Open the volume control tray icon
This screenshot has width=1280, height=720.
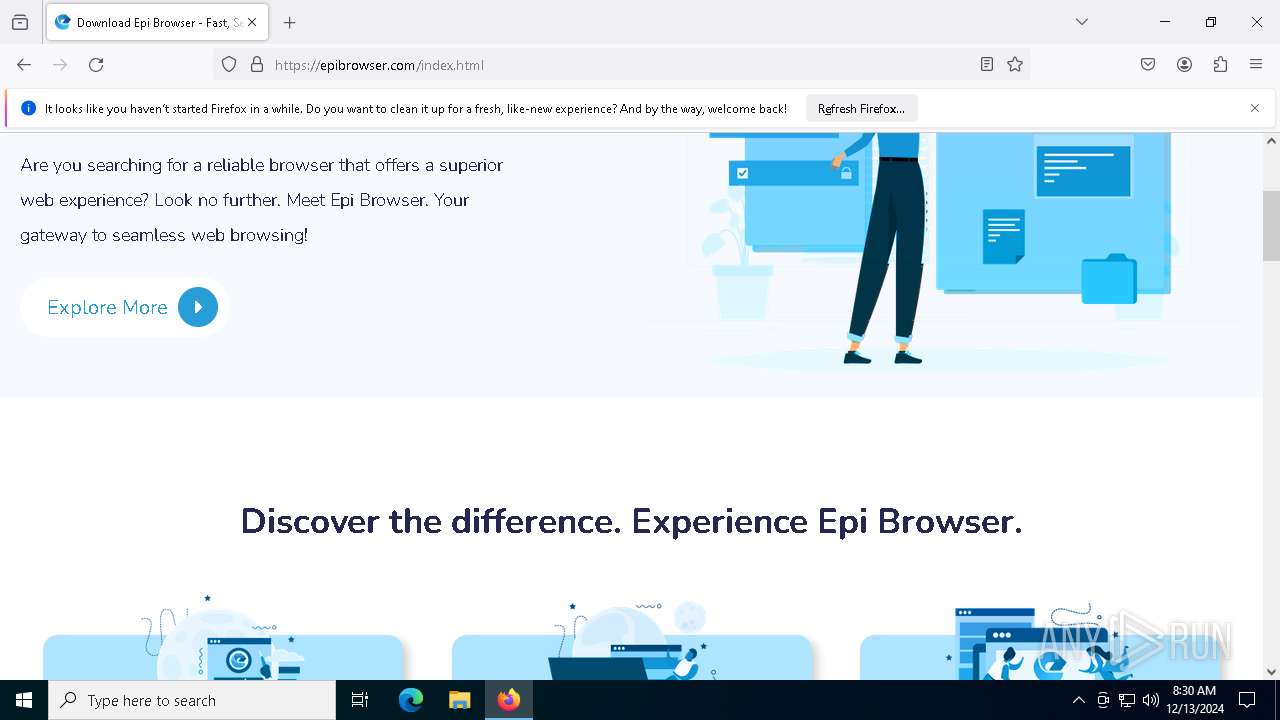pos(1151,700)
